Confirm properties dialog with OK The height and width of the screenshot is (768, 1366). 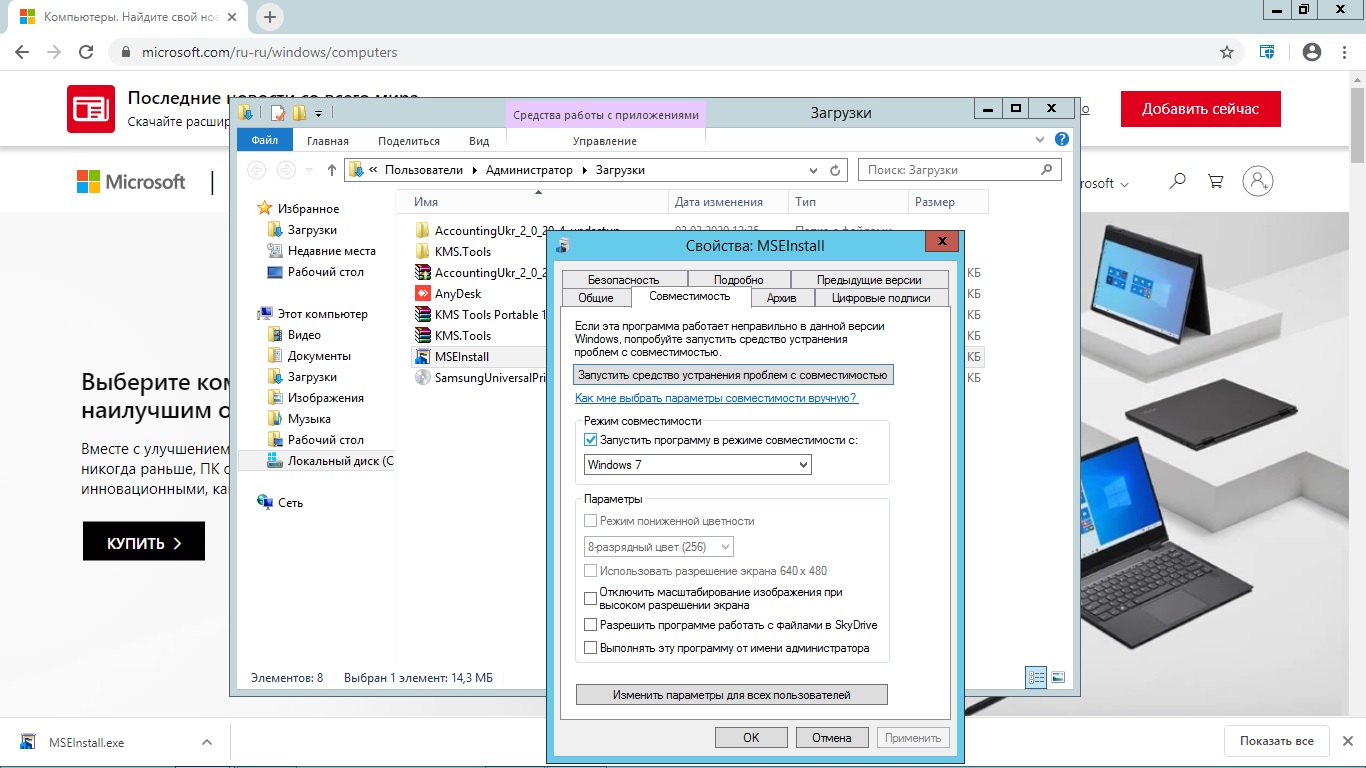pyautogui.click(x=751, y=738)
